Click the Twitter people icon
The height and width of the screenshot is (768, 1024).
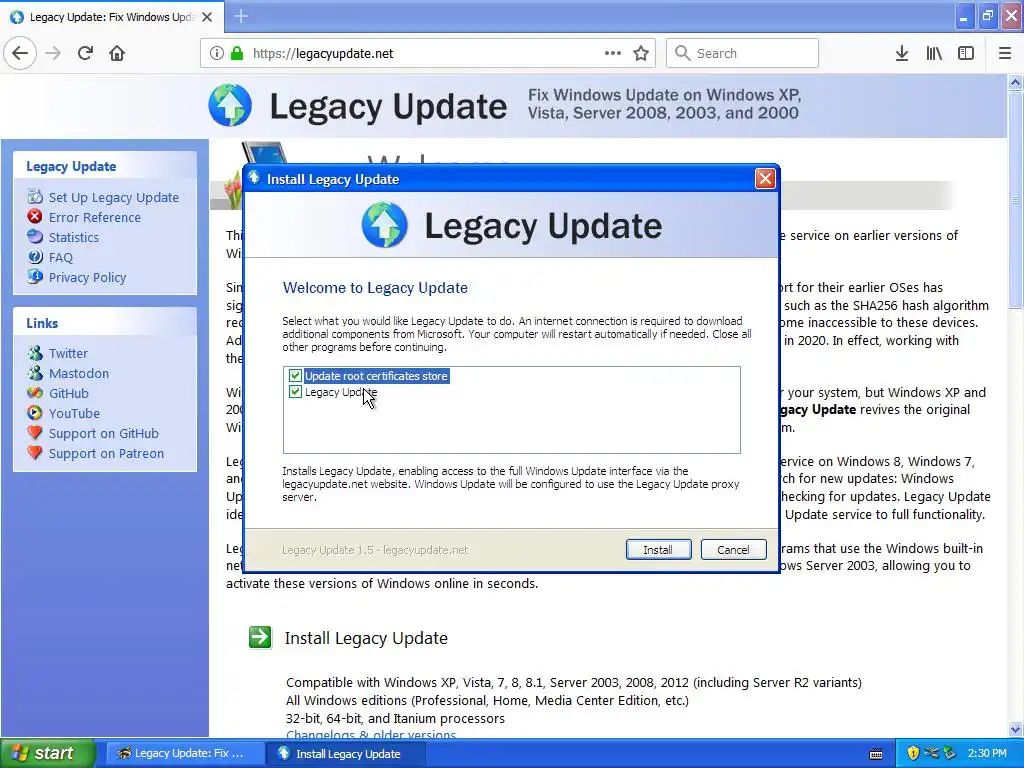(35, 353)
